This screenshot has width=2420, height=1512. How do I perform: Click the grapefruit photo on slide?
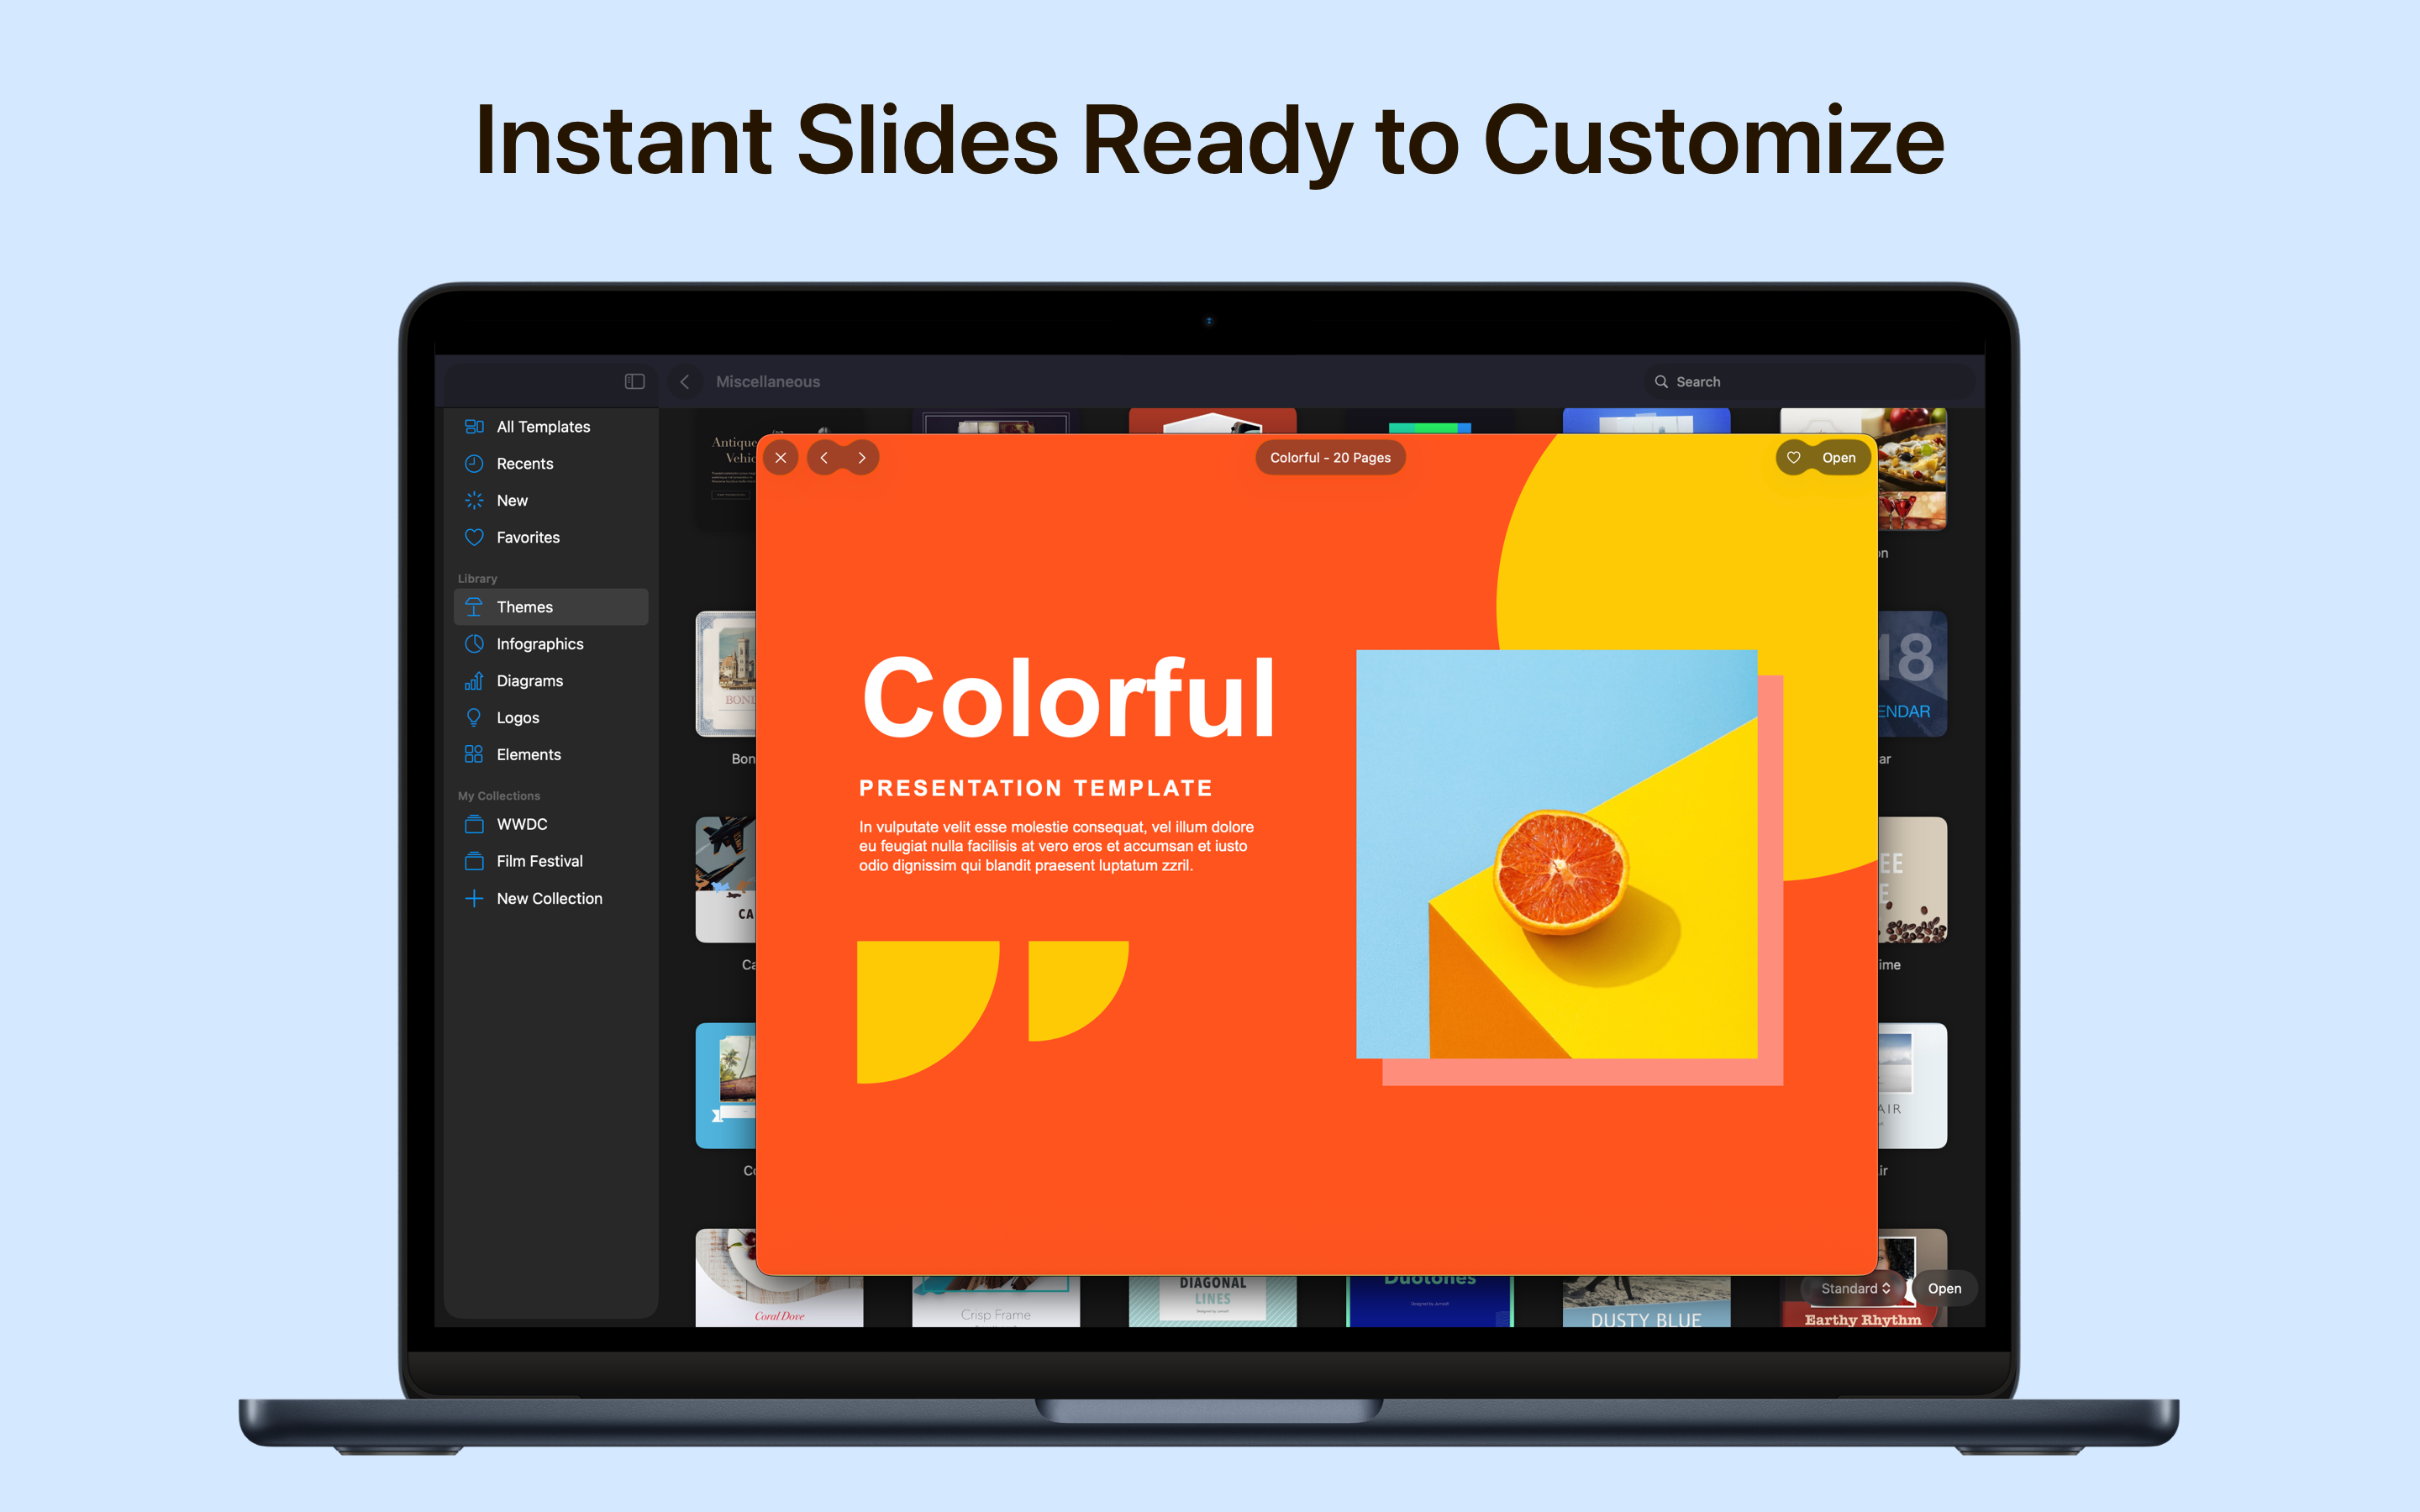coord(1556,854)
